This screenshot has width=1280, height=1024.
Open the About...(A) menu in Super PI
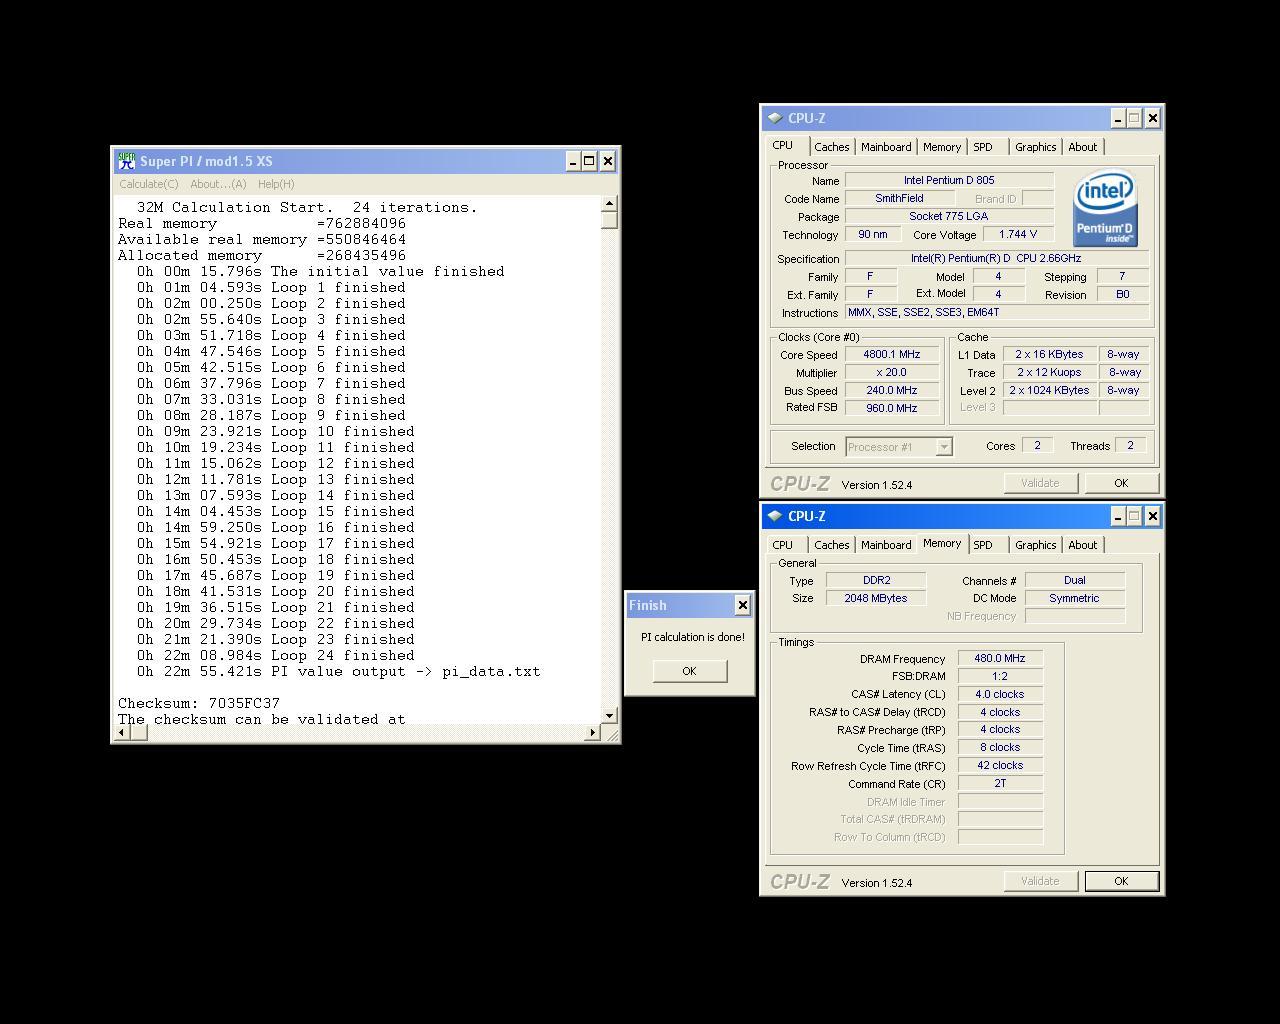point(218,184)
